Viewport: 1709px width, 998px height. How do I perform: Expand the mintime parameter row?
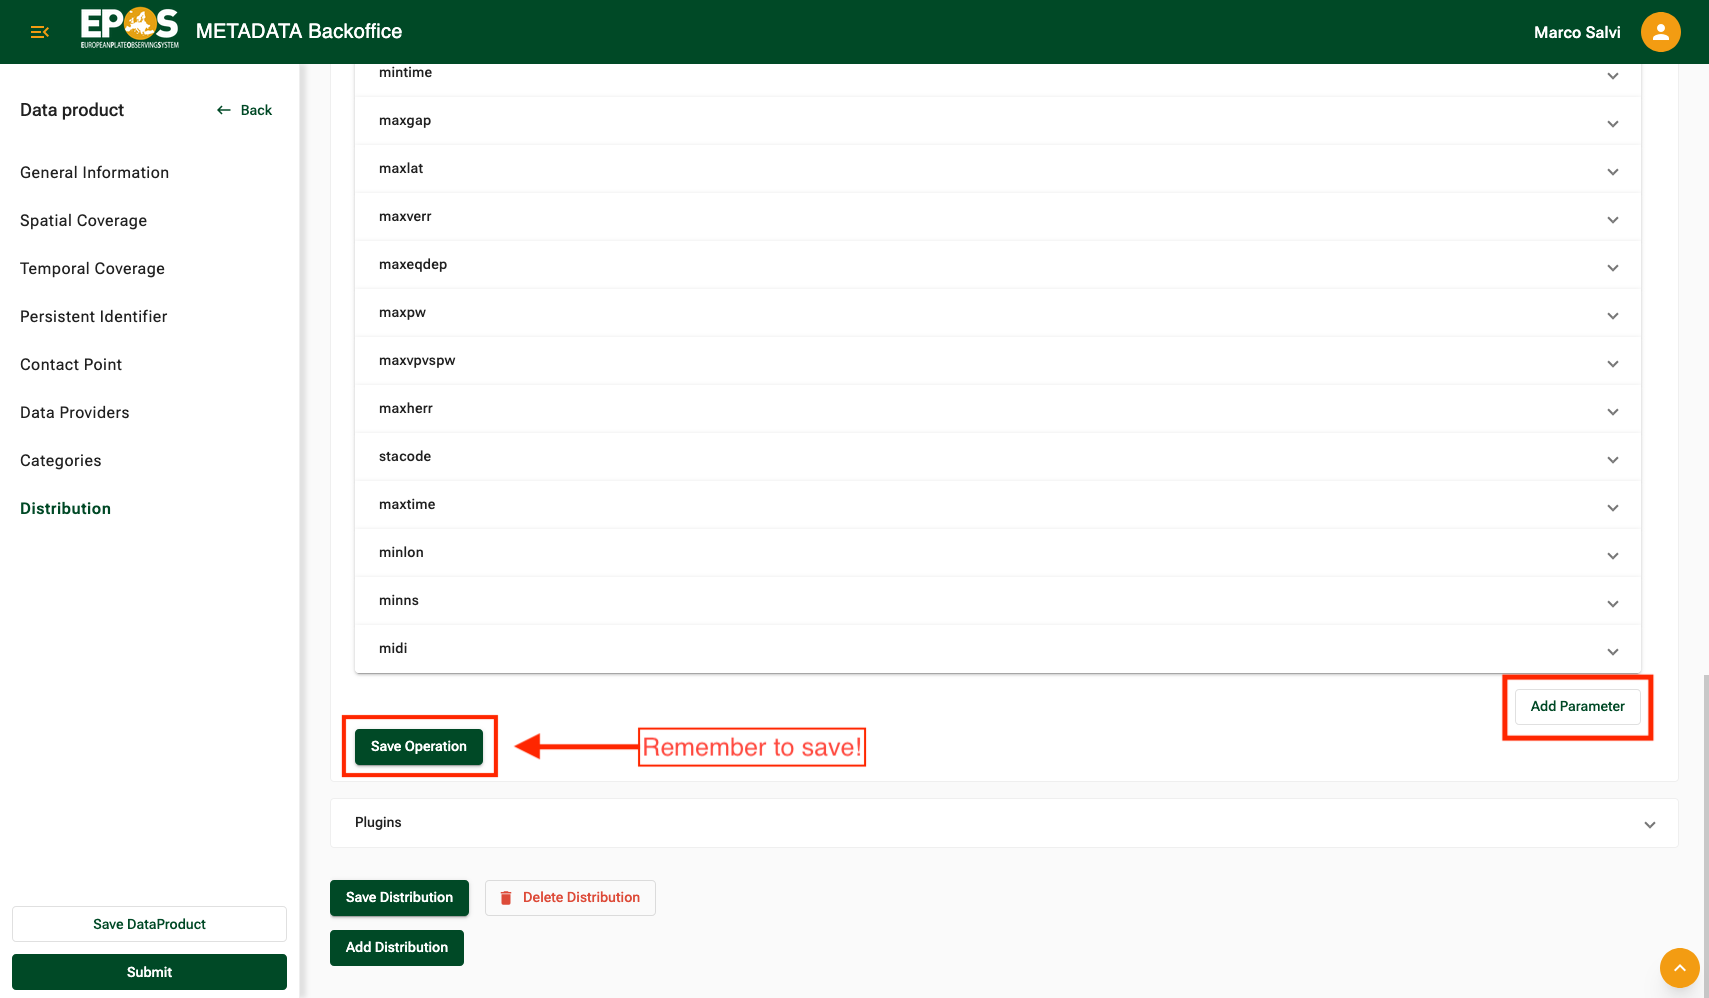tap(1612, 76)
